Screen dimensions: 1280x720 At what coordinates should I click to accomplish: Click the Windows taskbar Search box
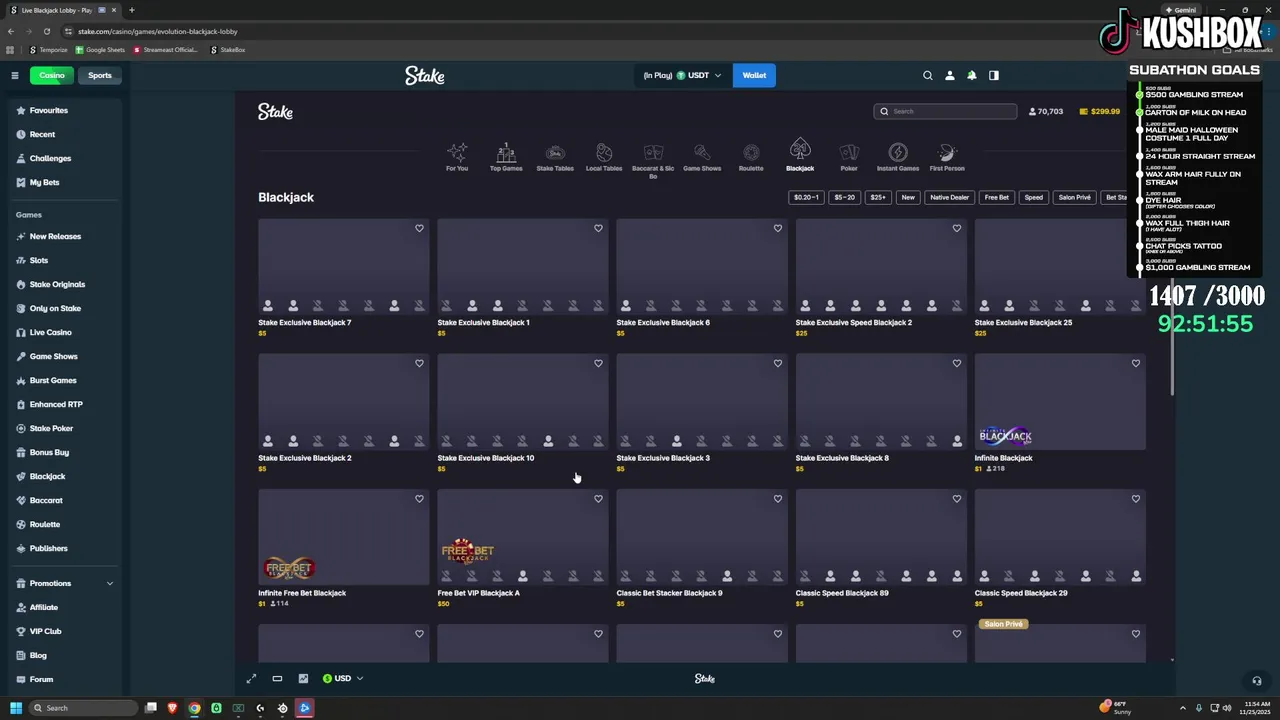[x=83, y=708]
